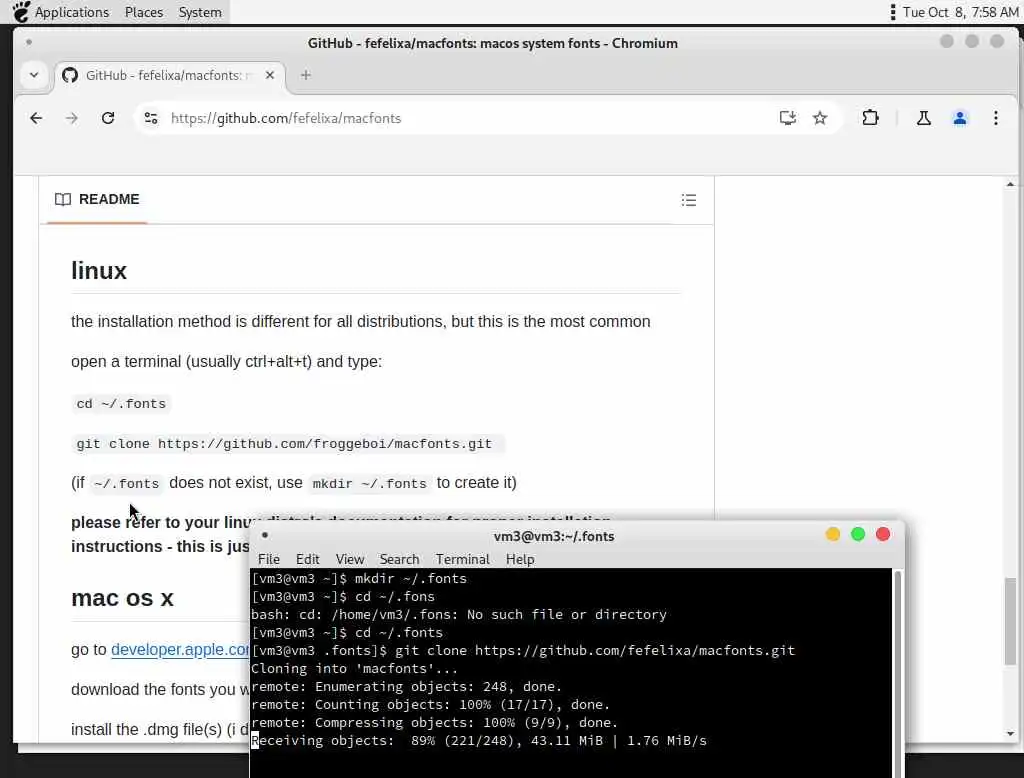The image size is (1024, 778).
Task: Click the scroll down arrow in Chromium
Action: pyautogui.click(x=1010, y=734)
